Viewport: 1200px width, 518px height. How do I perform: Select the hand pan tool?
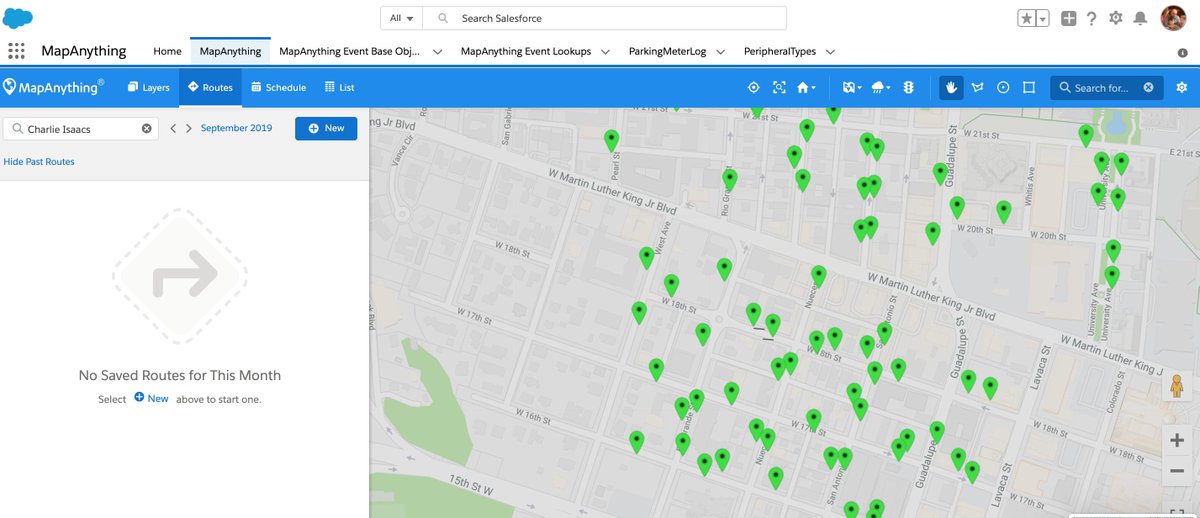(952, 87)
